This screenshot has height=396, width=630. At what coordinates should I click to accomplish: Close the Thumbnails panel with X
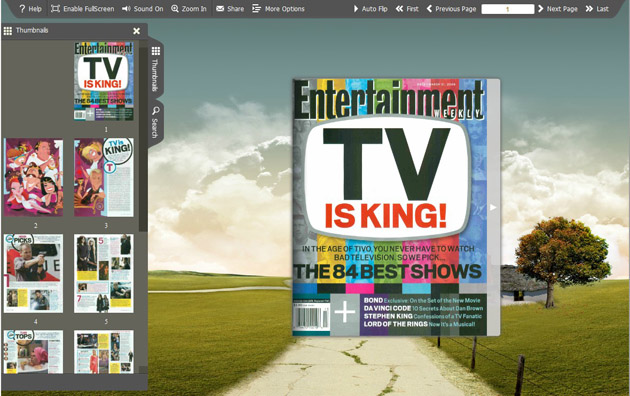coord(137,31)
